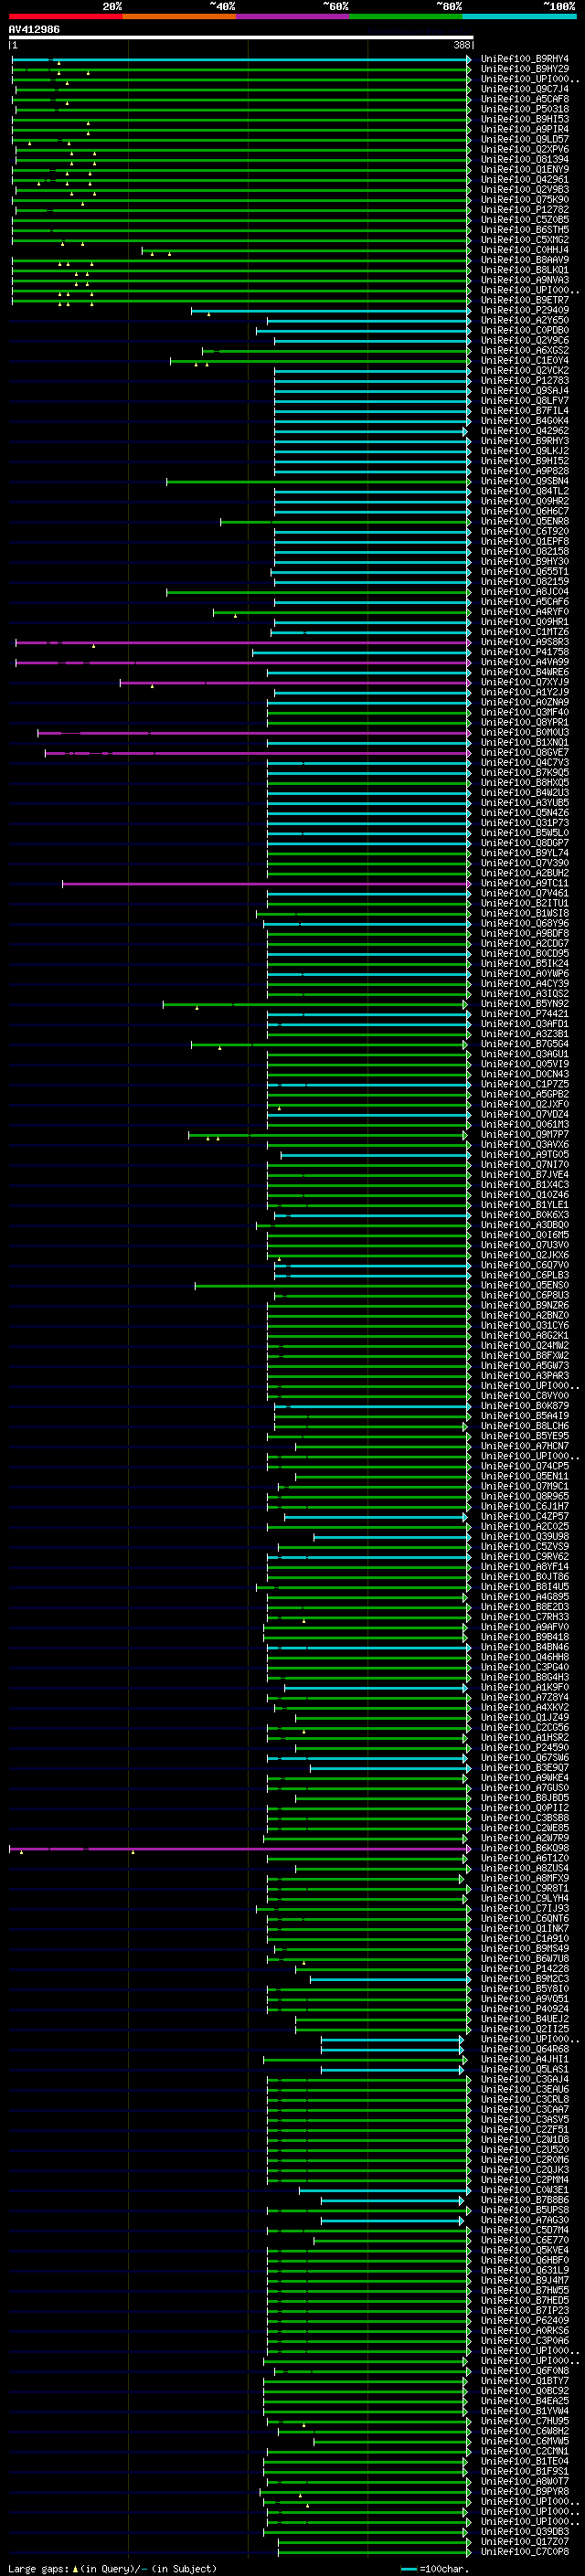Screen dimensions: 585x2576
Task: Click the cyan ~100% identity legend bar
Action: (x=519, y=17)
